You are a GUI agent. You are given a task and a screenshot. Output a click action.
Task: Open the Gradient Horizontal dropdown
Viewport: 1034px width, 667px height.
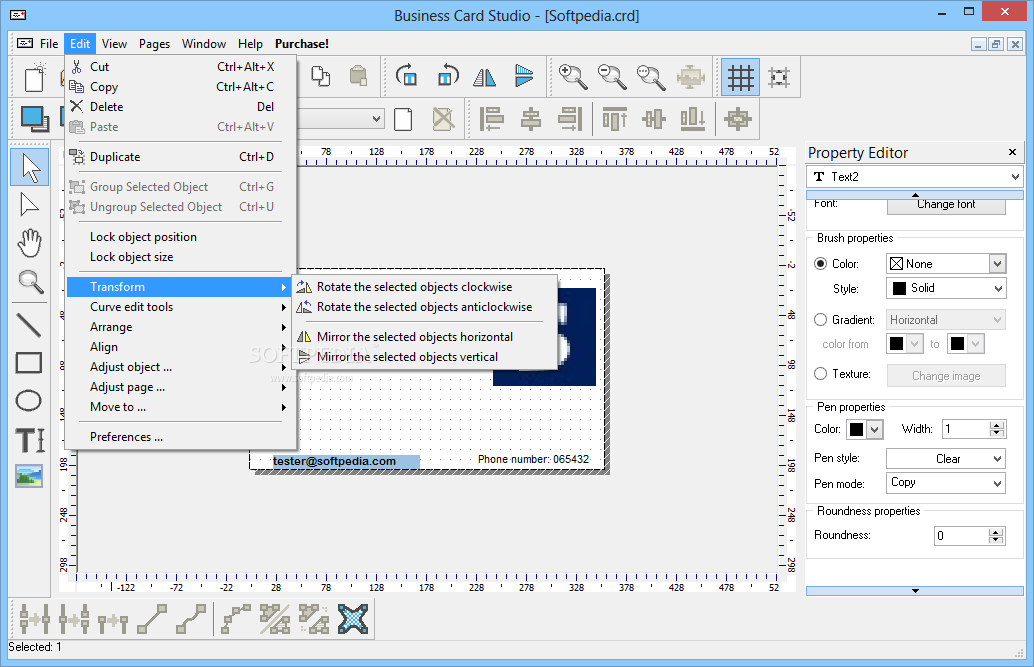(x=946, y=320)
